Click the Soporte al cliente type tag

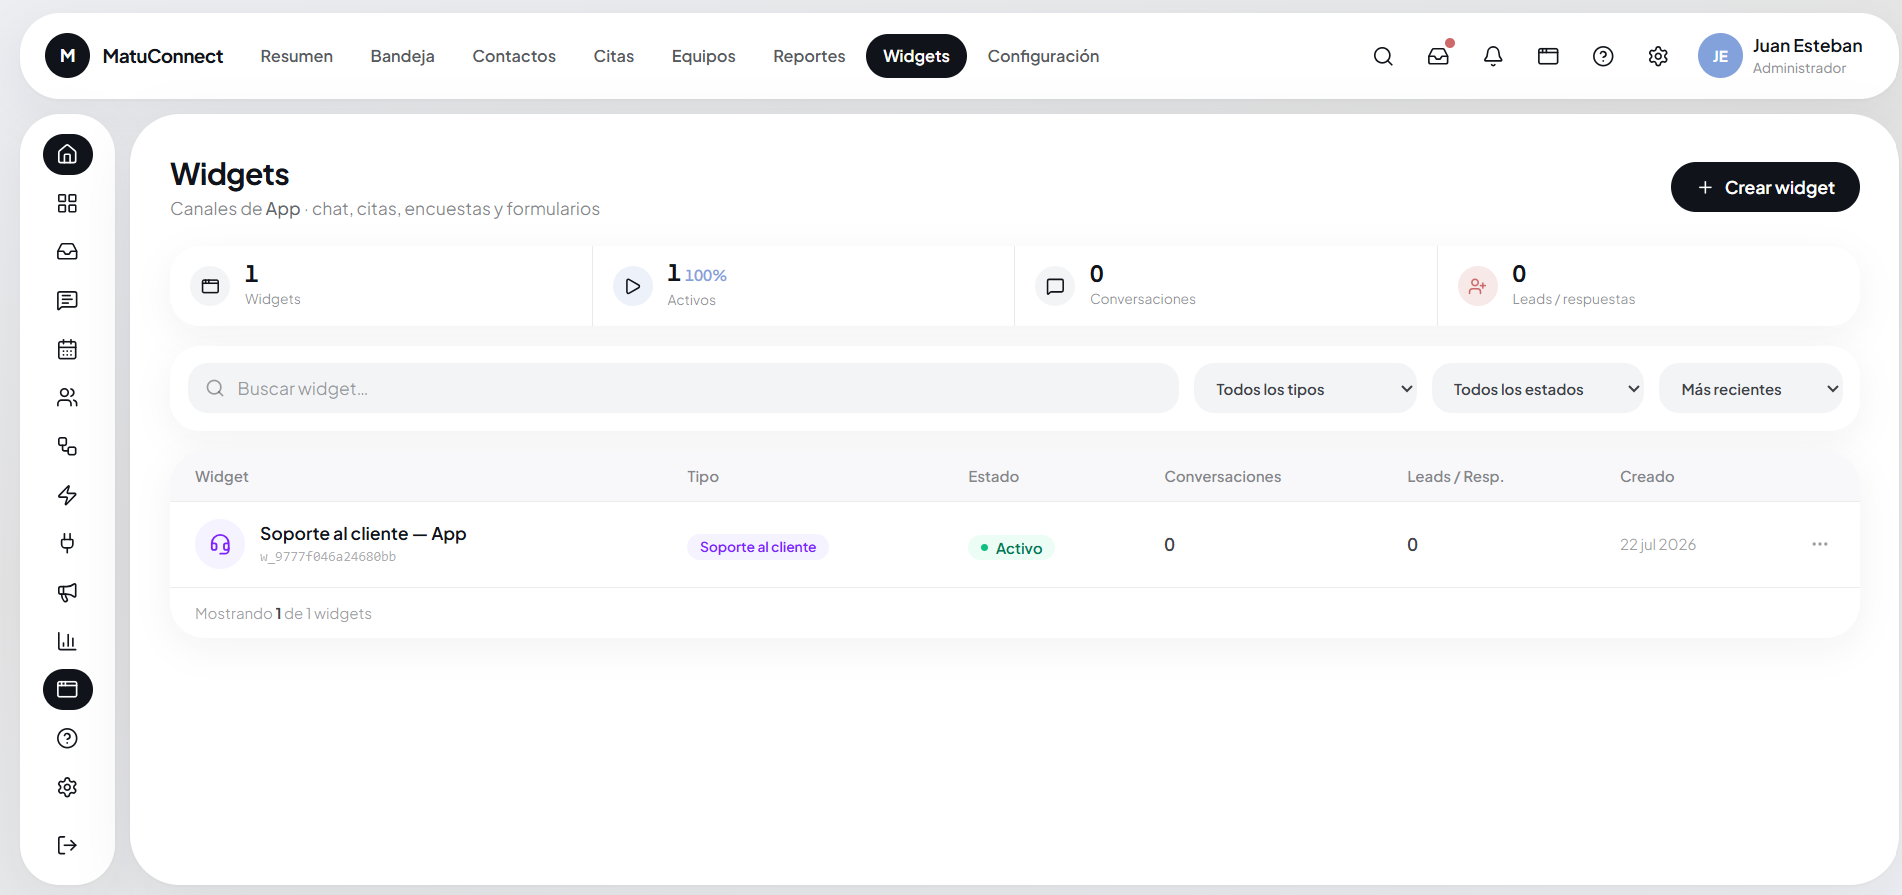pos(758,547)
